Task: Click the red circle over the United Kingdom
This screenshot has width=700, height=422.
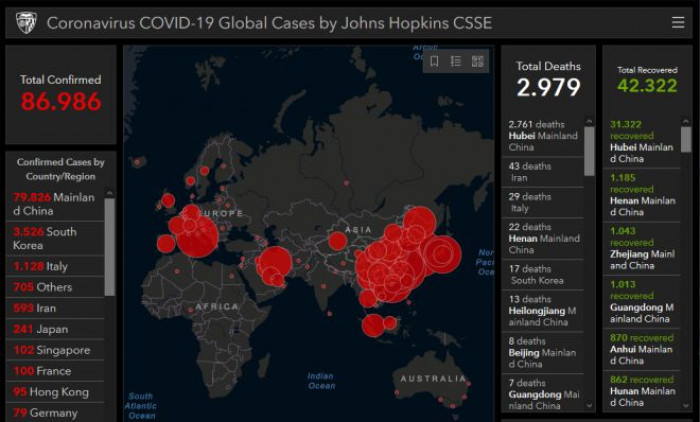Action: pyautogui.click(x=168, y=201)
